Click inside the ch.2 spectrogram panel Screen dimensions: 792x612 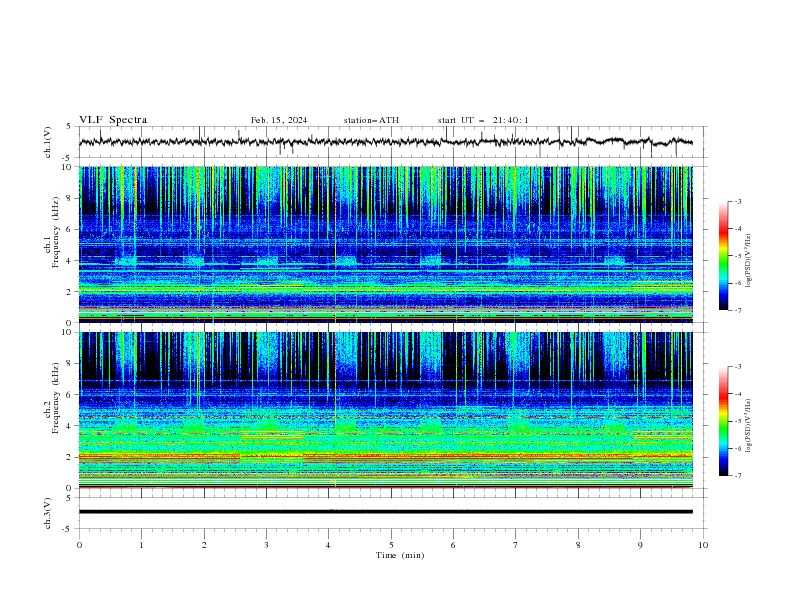[x=386, y=410]
